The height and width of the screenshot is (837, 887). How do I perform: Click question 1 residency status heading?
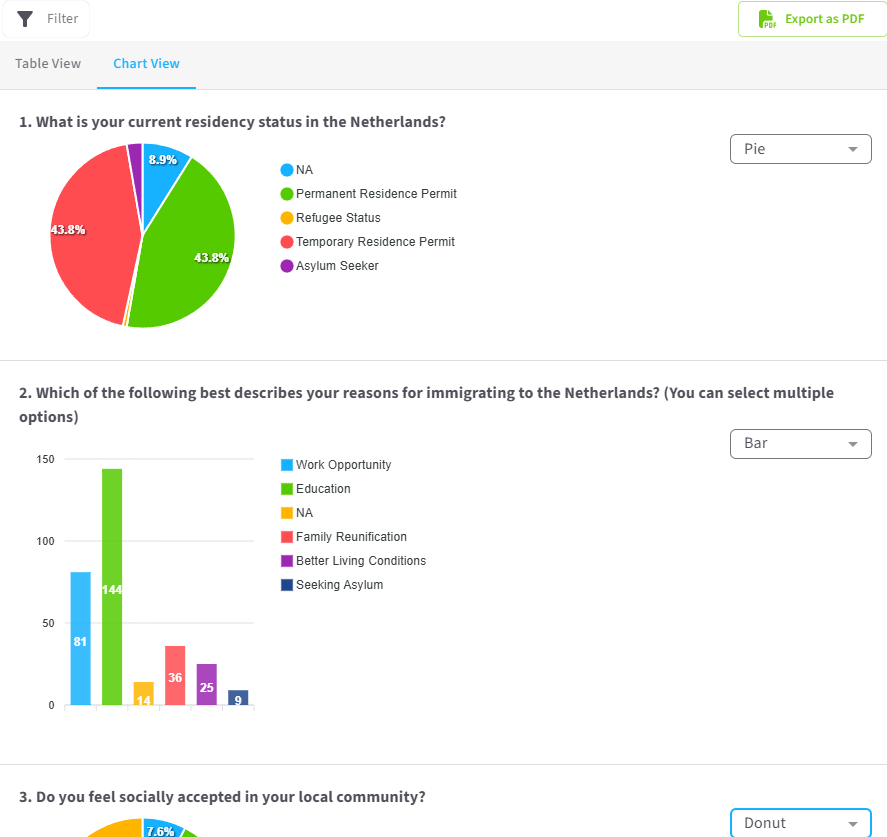[x=232, y=122]
